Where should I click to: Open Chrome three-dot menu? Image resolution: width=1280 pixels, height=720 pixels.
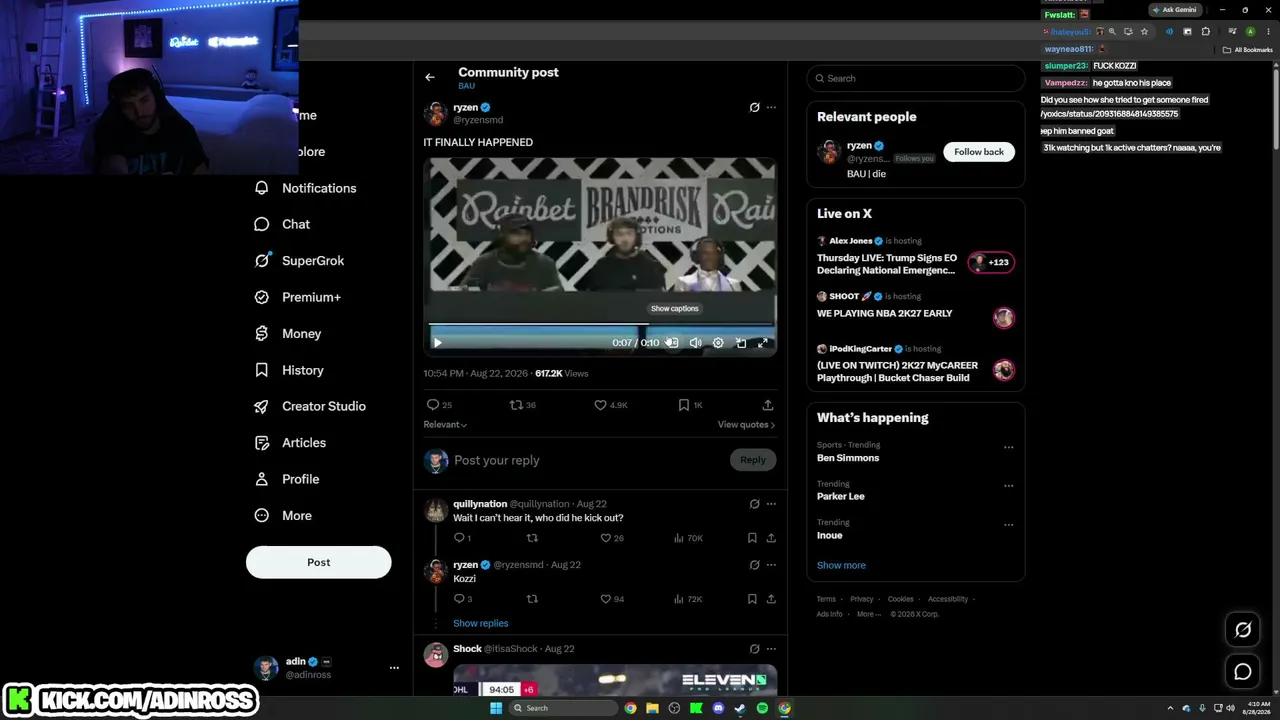coord(1269,31)
